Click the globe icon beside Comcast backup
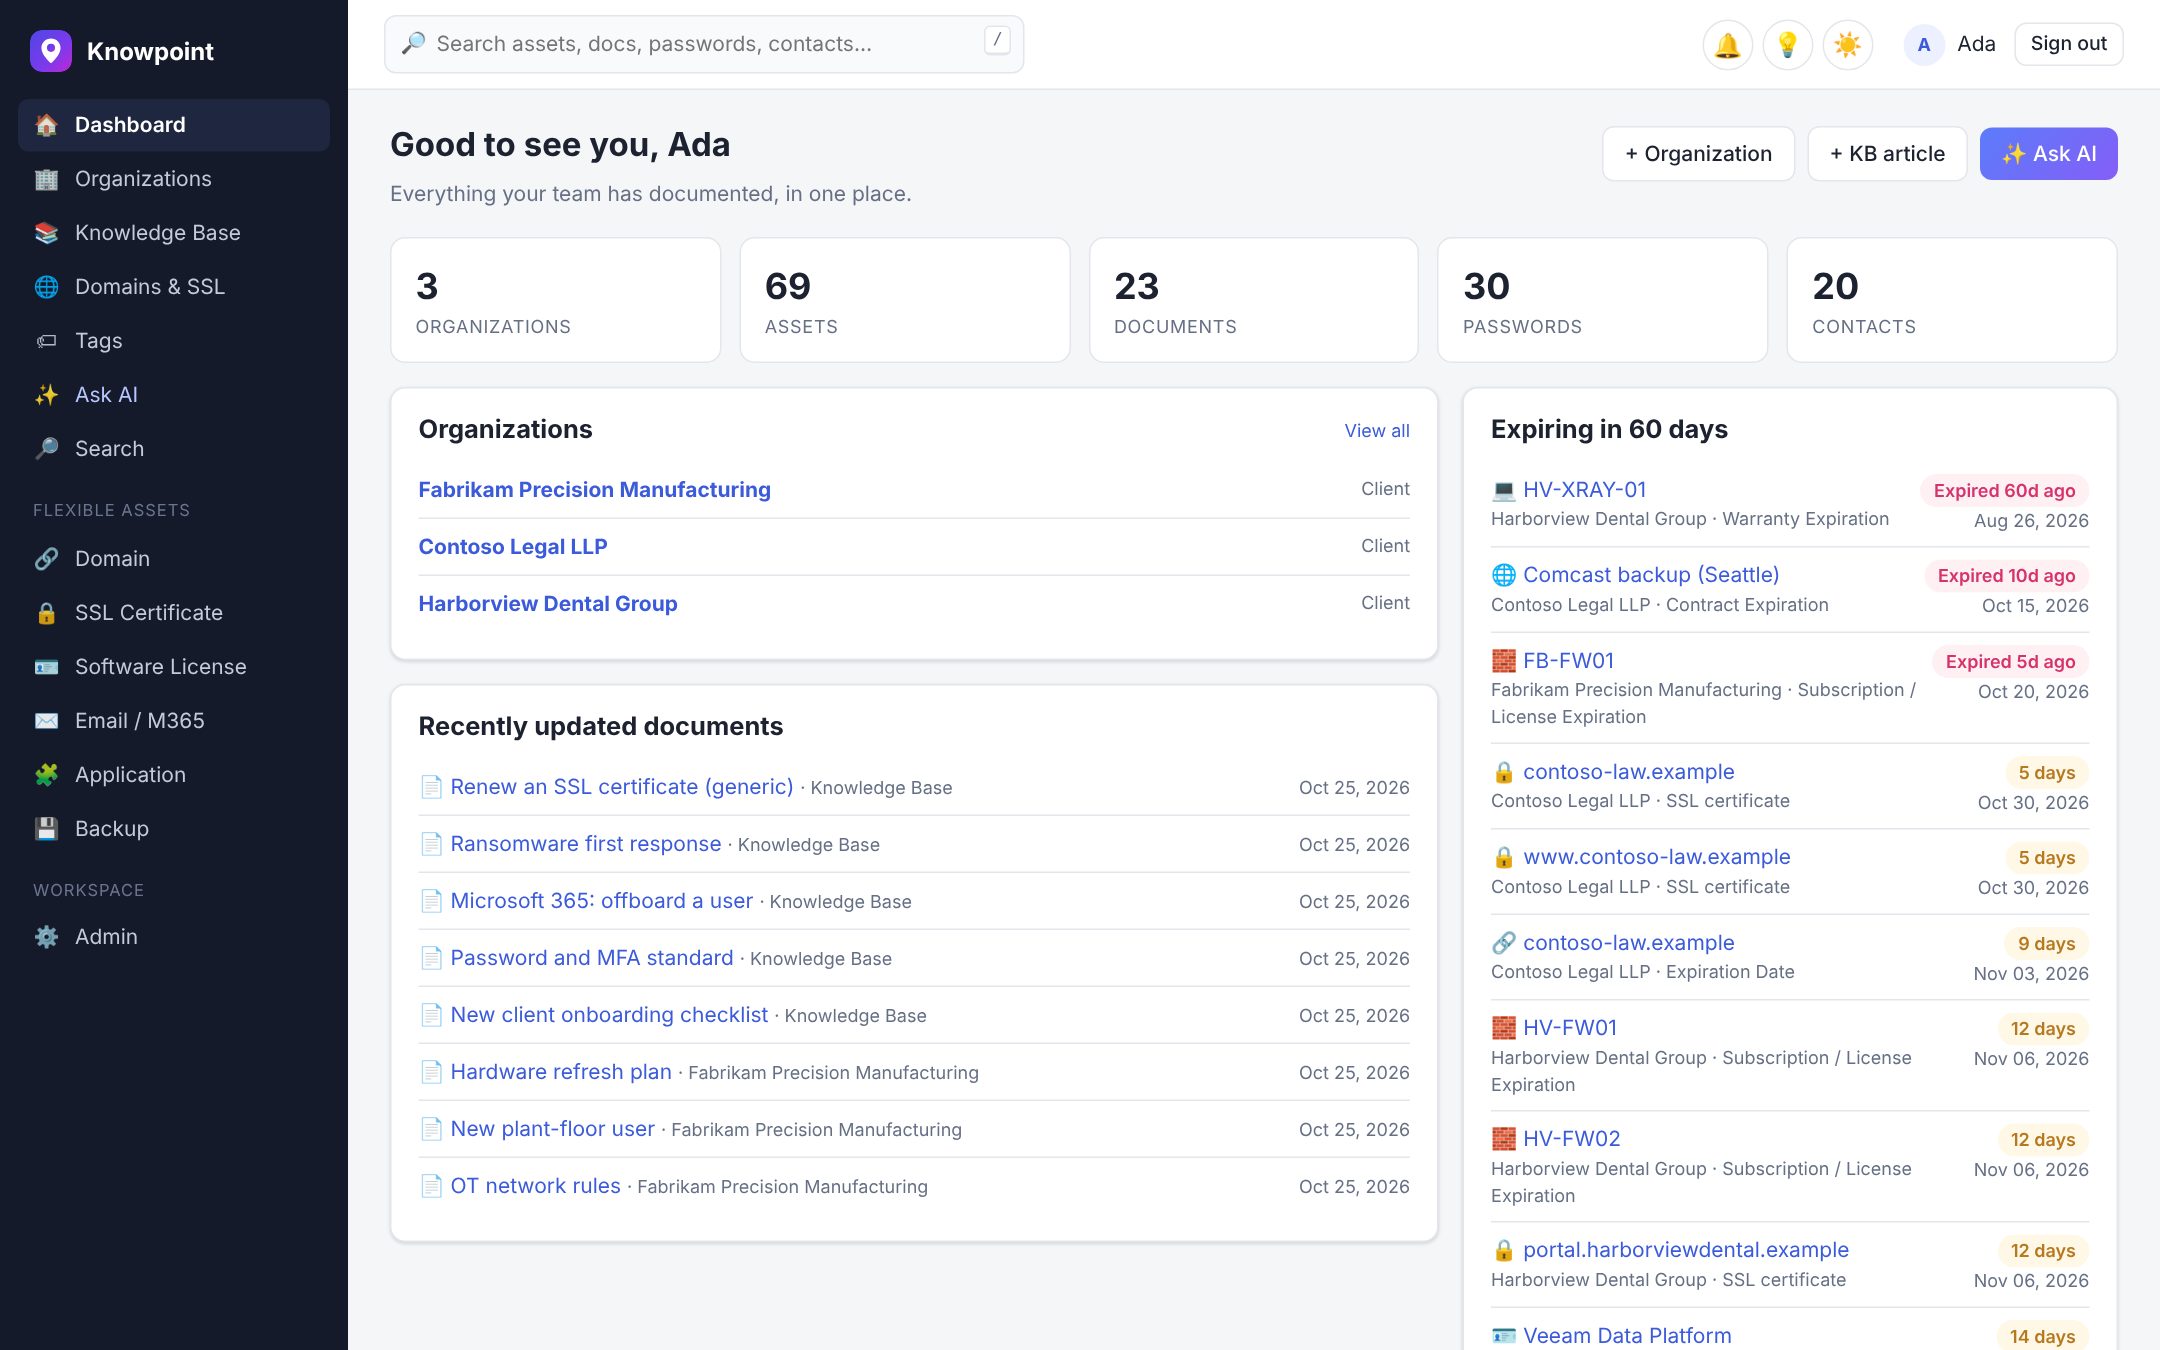This screenshot has width=2160, height=1350. click(x=1503, y=575)
